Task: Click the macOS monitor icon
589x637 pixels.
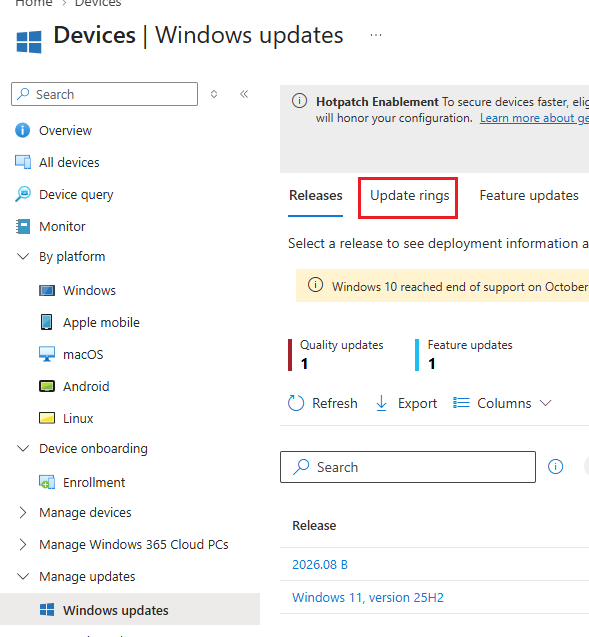Action: pos(47,354)
